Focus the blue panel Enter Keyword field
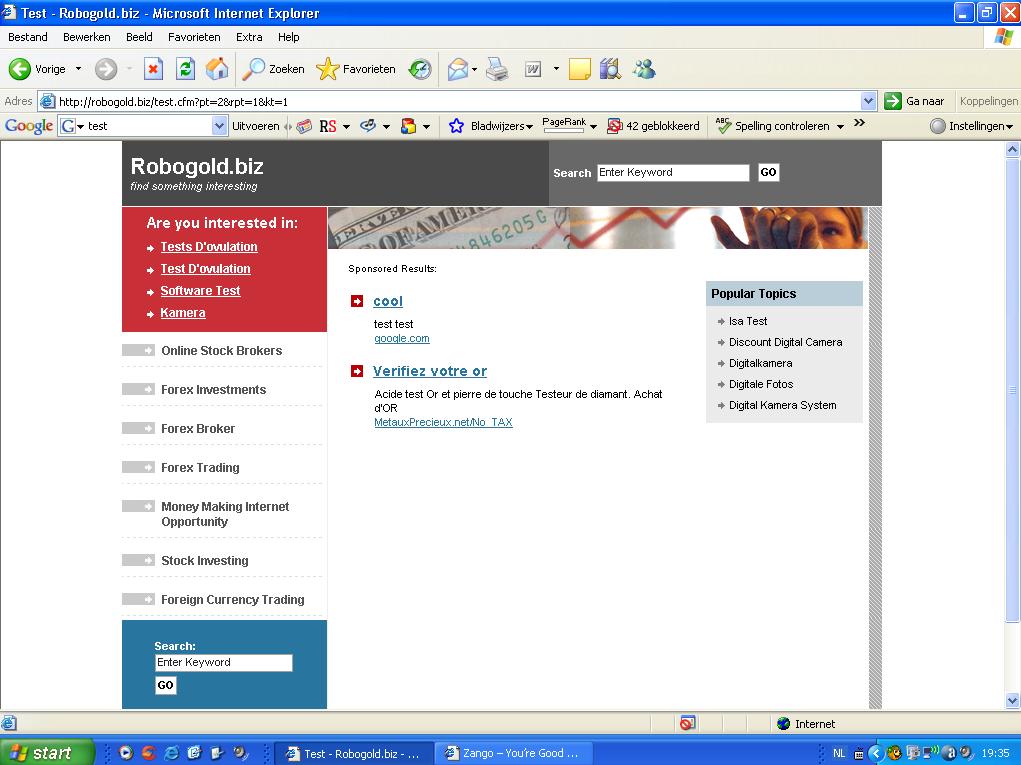This screenshot has height=765, width=1021. [224, 662]
